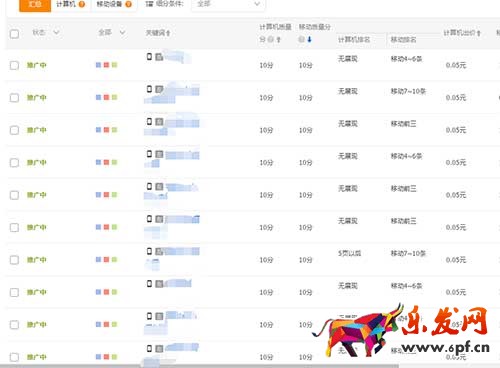Click the 5页以后 ranking cell
The width and height of the screenshot is (500, 368).
point(349,254)
